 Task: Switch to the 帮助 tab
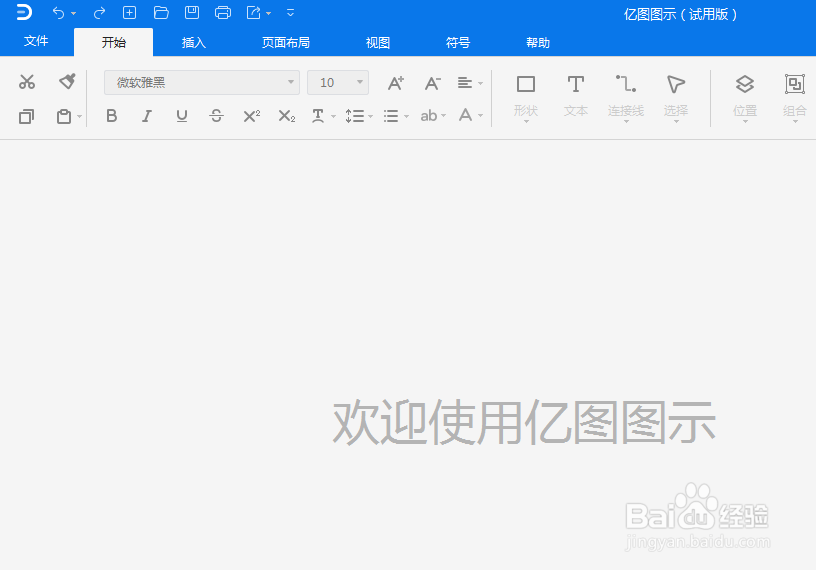[x=538, y=43]
